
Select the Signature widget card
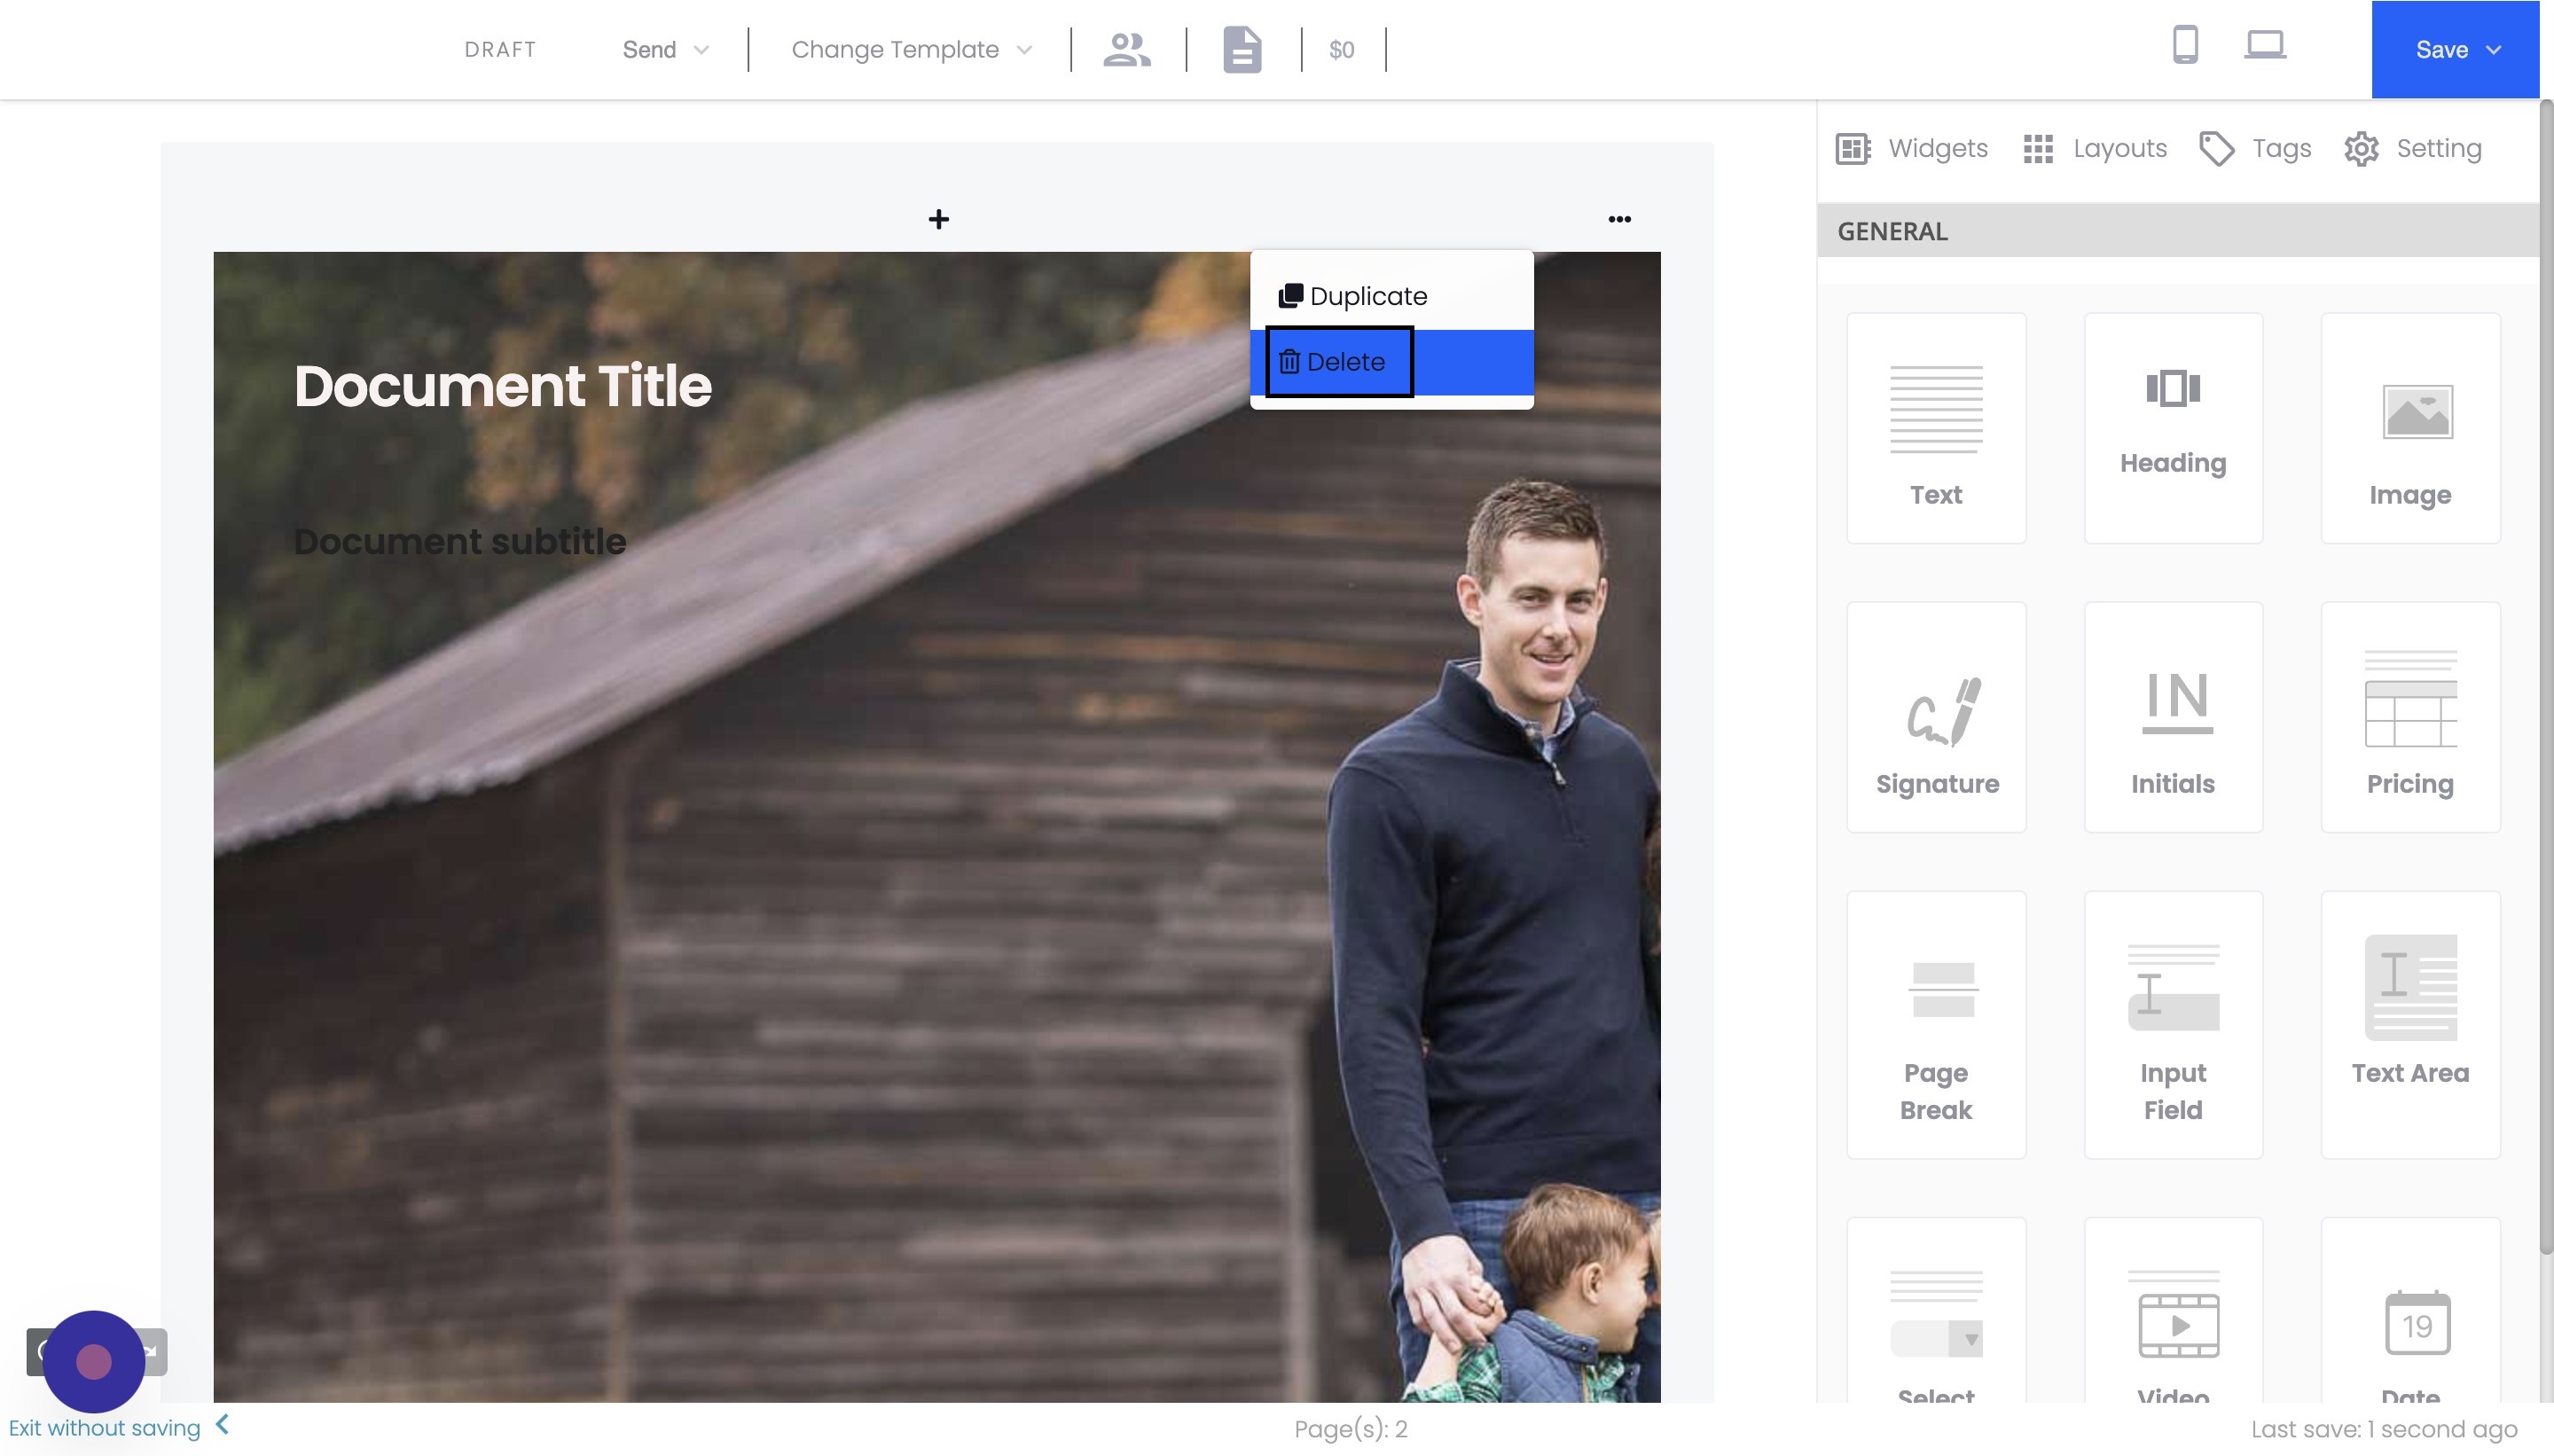point(1935,716)
